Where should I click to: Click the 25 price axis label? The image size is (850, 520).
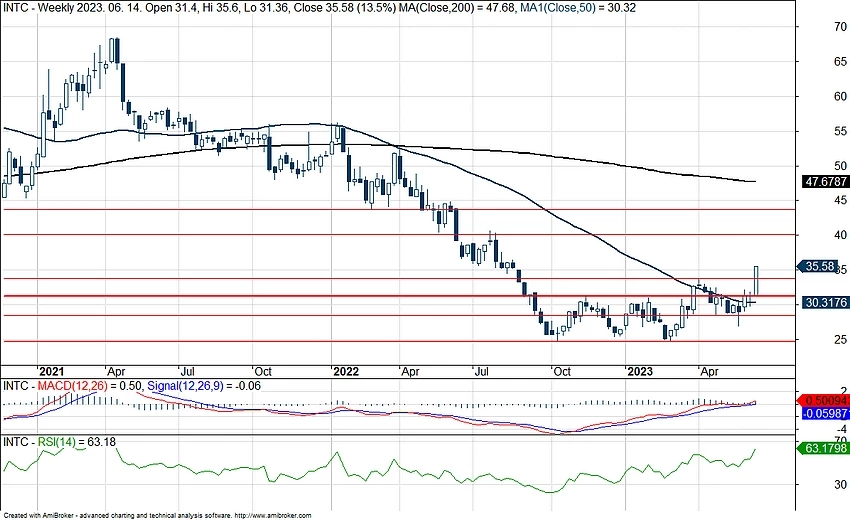pos(841,339)
